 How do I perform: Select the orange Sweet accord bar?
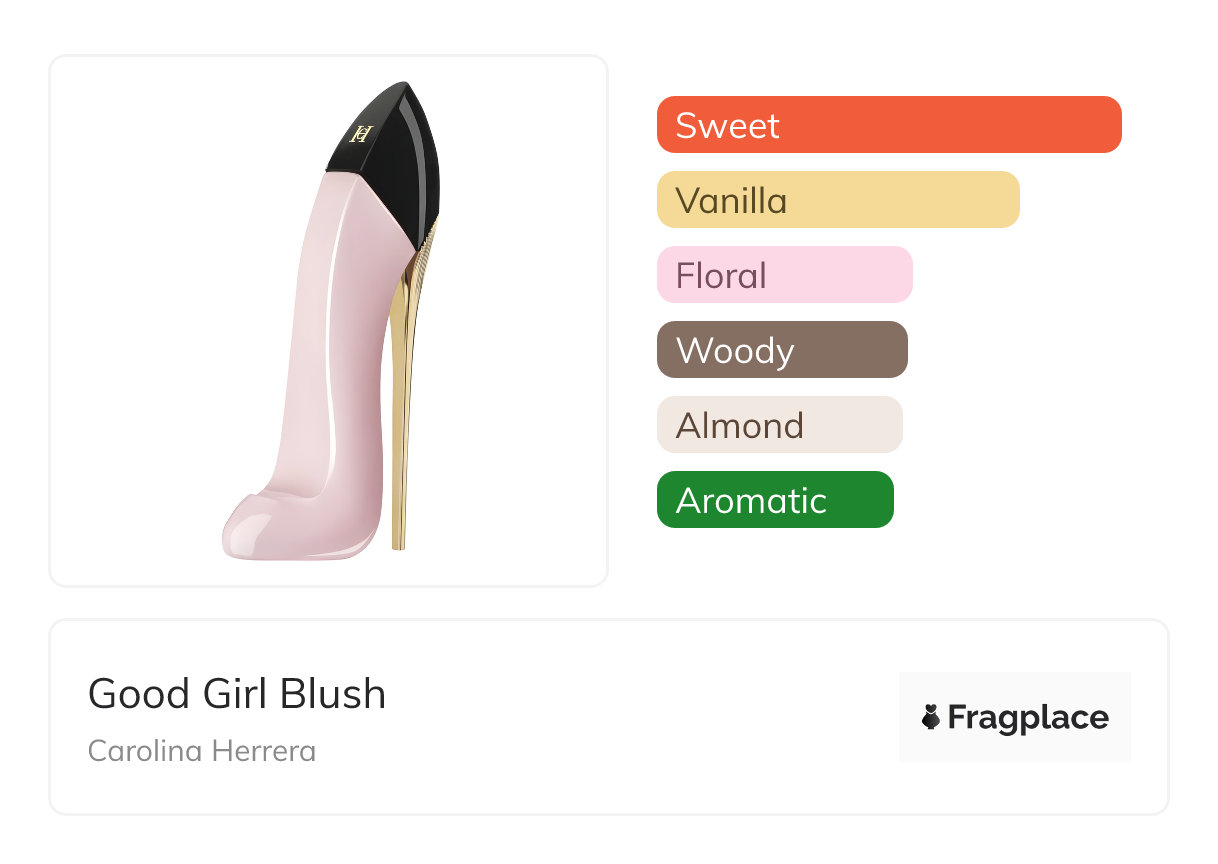coord(888,125)
